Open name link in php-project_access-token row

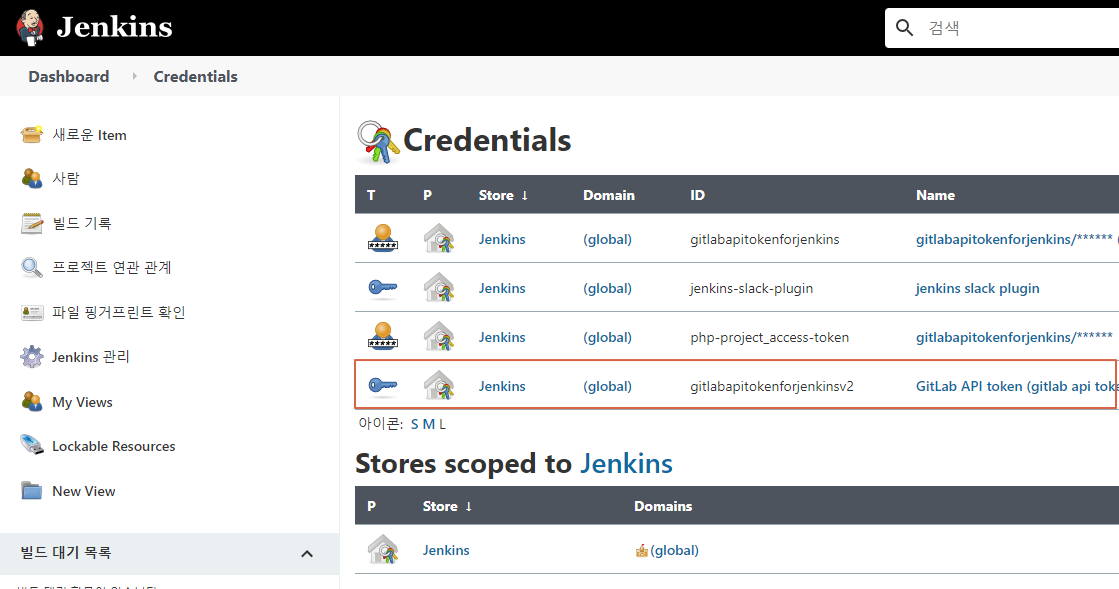pos(1014,337)
